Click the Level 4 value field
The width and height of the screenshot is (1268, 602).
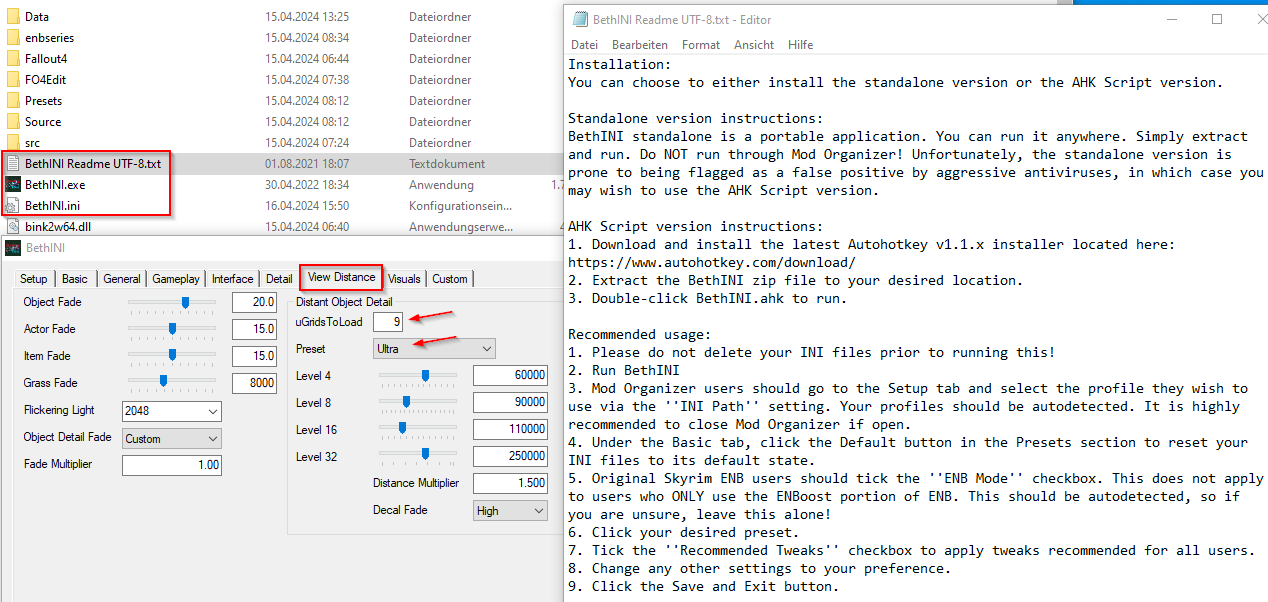510,375
